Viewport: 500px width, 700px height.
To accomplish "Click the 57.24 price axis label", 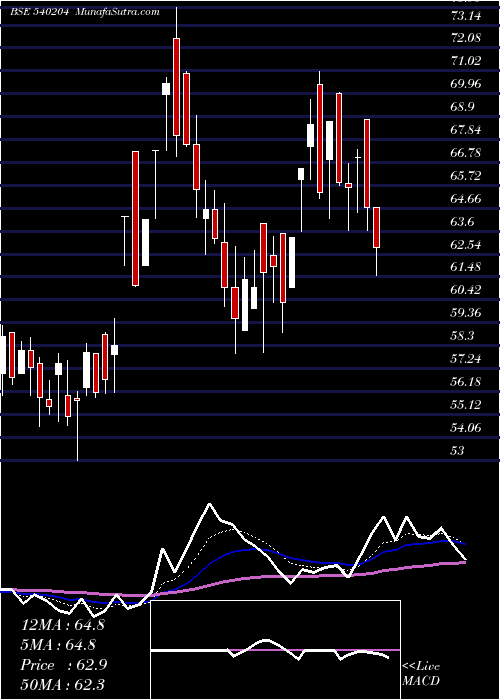I will point(467,358).
